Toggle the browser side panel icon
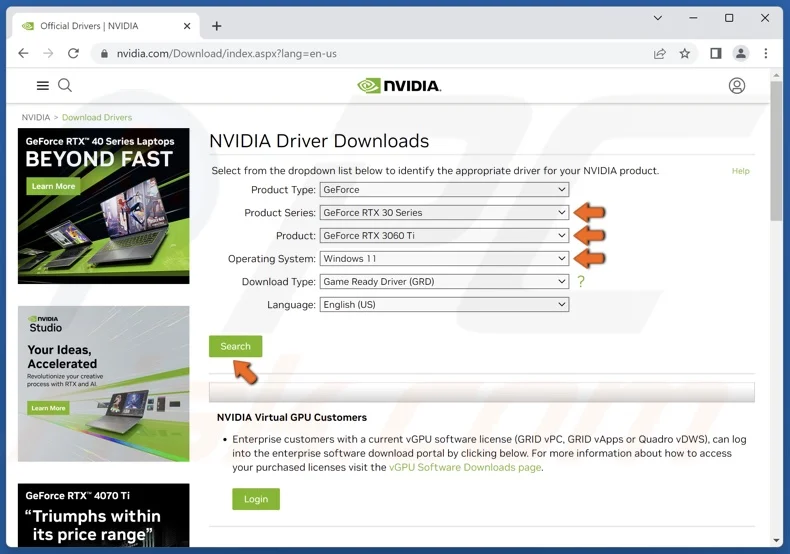The image size is (790, 554). point(715,53)
